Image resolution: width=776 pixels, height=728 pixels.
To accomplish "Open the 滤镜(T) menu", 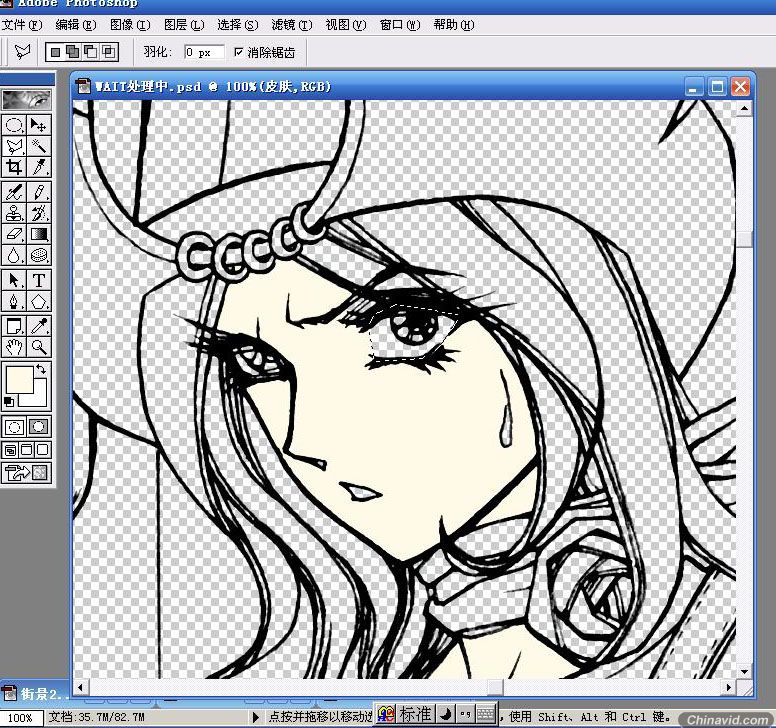I will 291,25.
